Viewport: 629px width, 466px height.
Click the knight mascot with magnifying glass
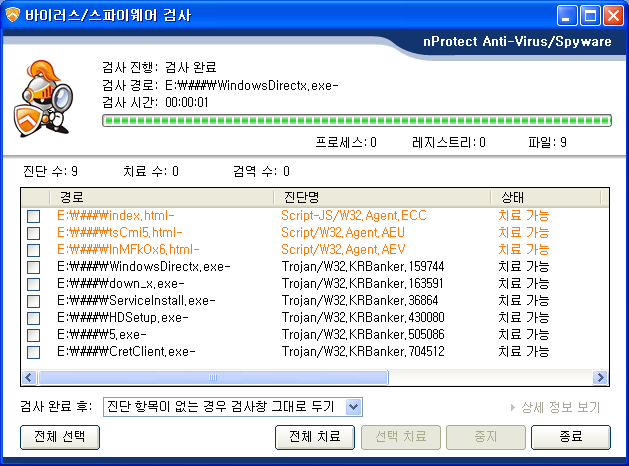point(44,98)
